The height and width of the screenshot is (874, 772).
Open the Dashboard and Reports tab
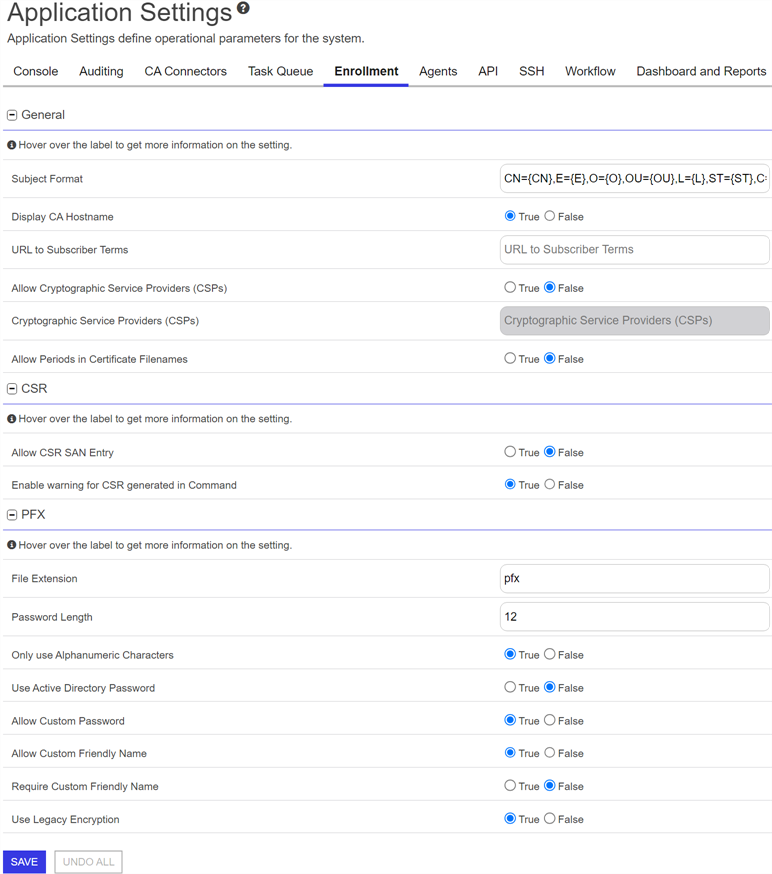(x=701, y=71)
